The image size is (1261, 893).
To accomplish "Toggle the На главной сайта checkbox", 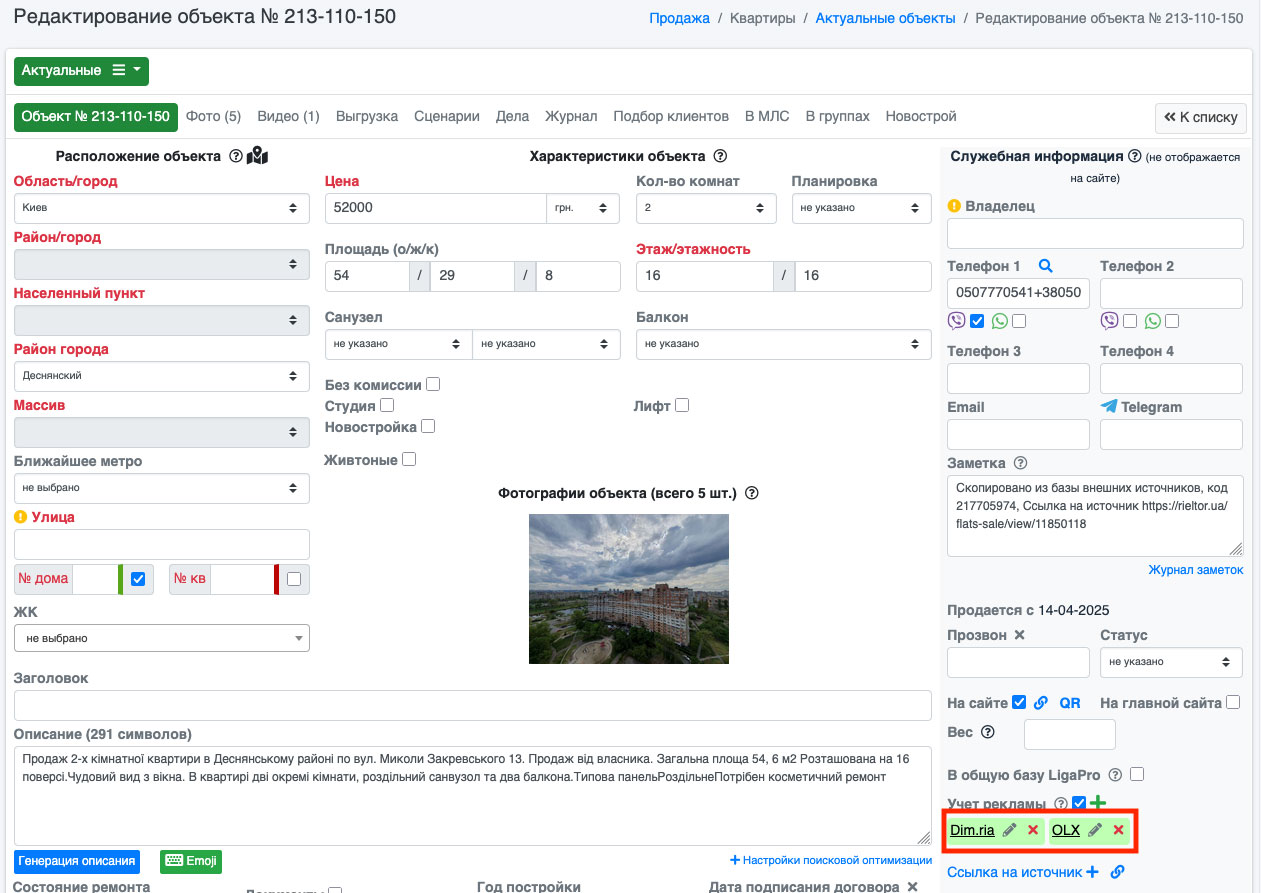I will (x=1233, y=702).
